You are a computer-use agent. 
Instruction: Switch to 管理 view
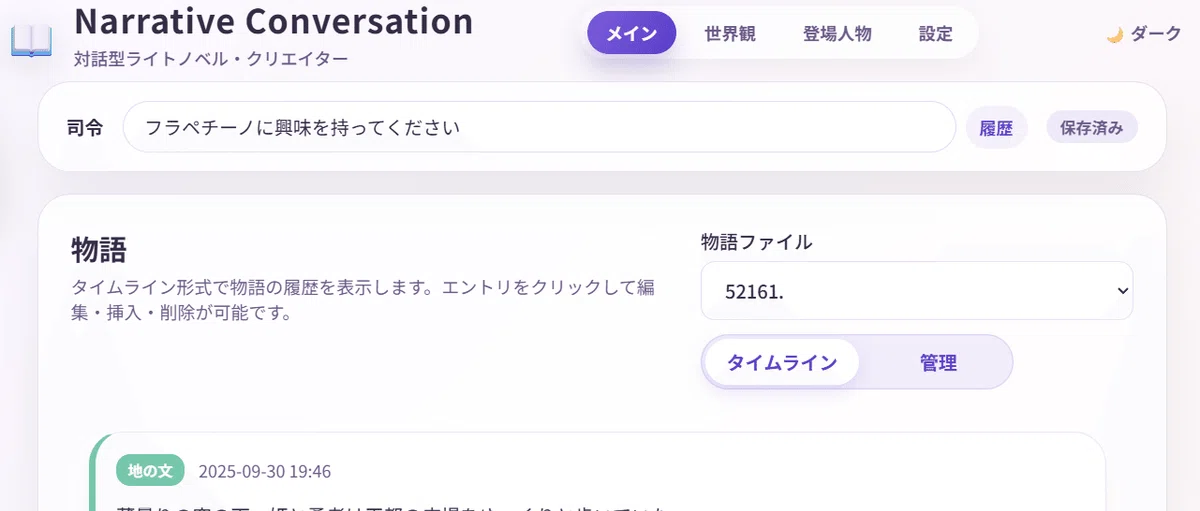938,362
